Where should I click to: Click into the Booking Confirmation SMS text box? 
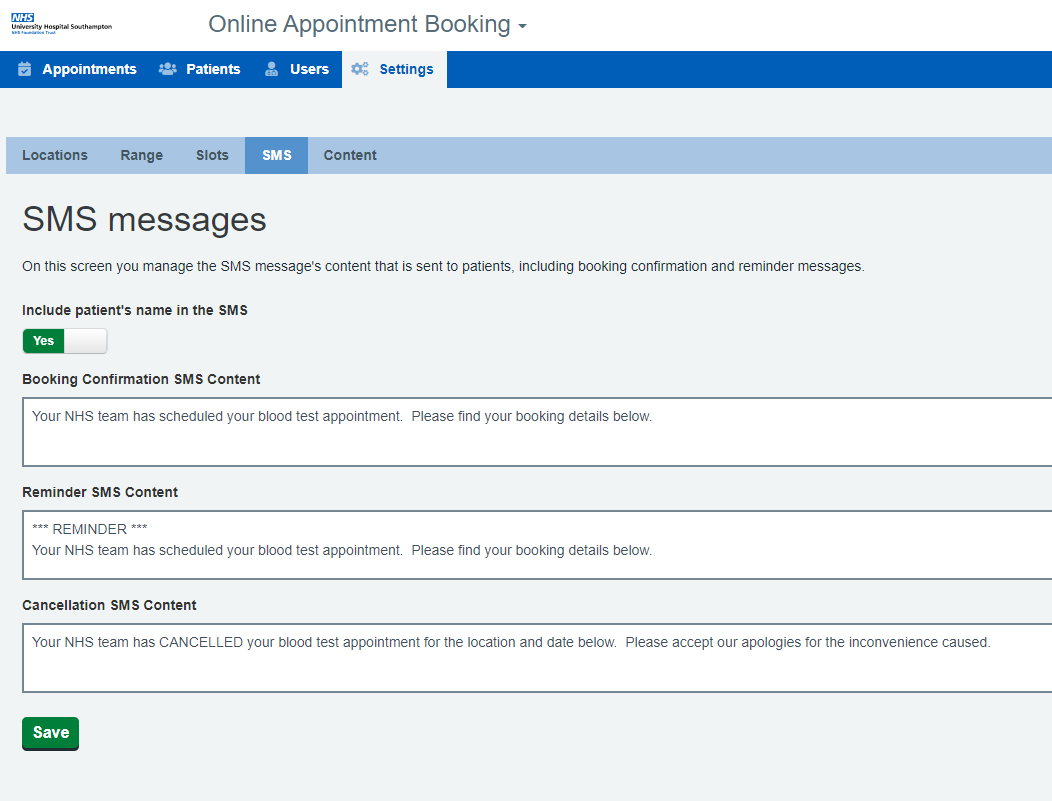[x=536, y=432]
